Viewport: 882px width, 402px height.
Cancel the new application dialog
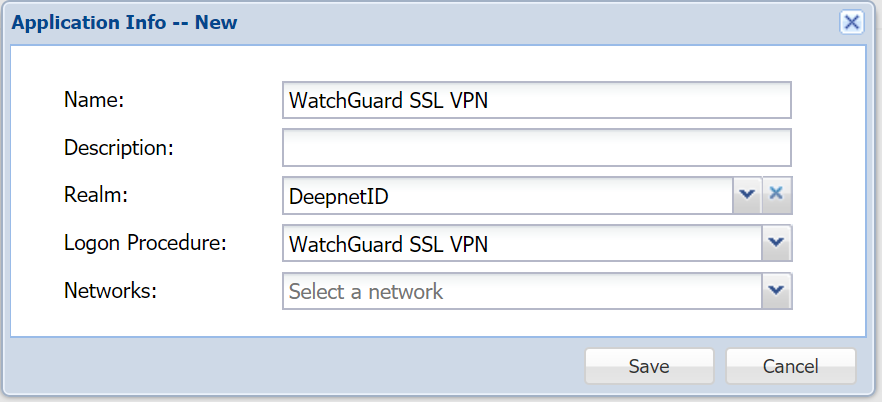(x=790, y=366)
